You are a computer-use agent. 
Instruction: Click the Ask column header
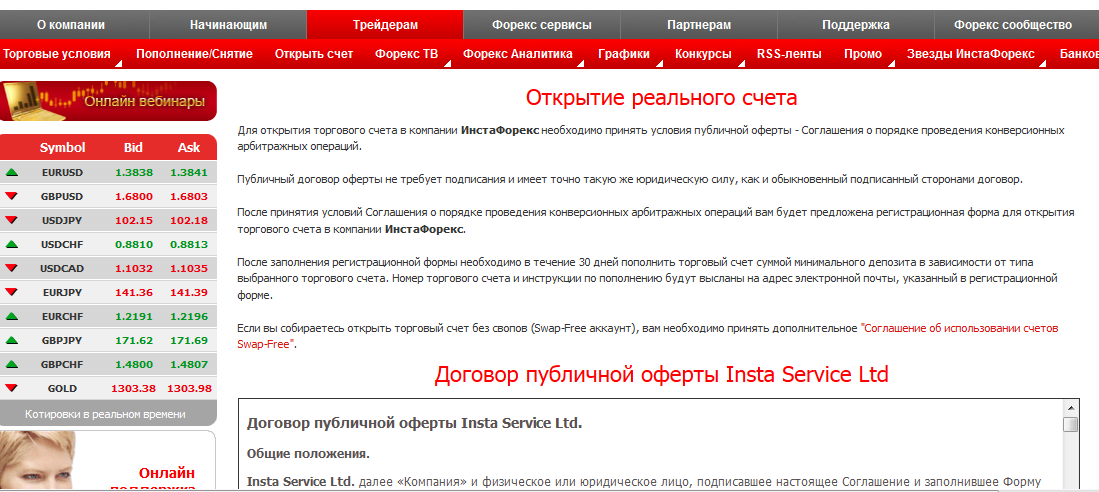[x=189, y=147]
